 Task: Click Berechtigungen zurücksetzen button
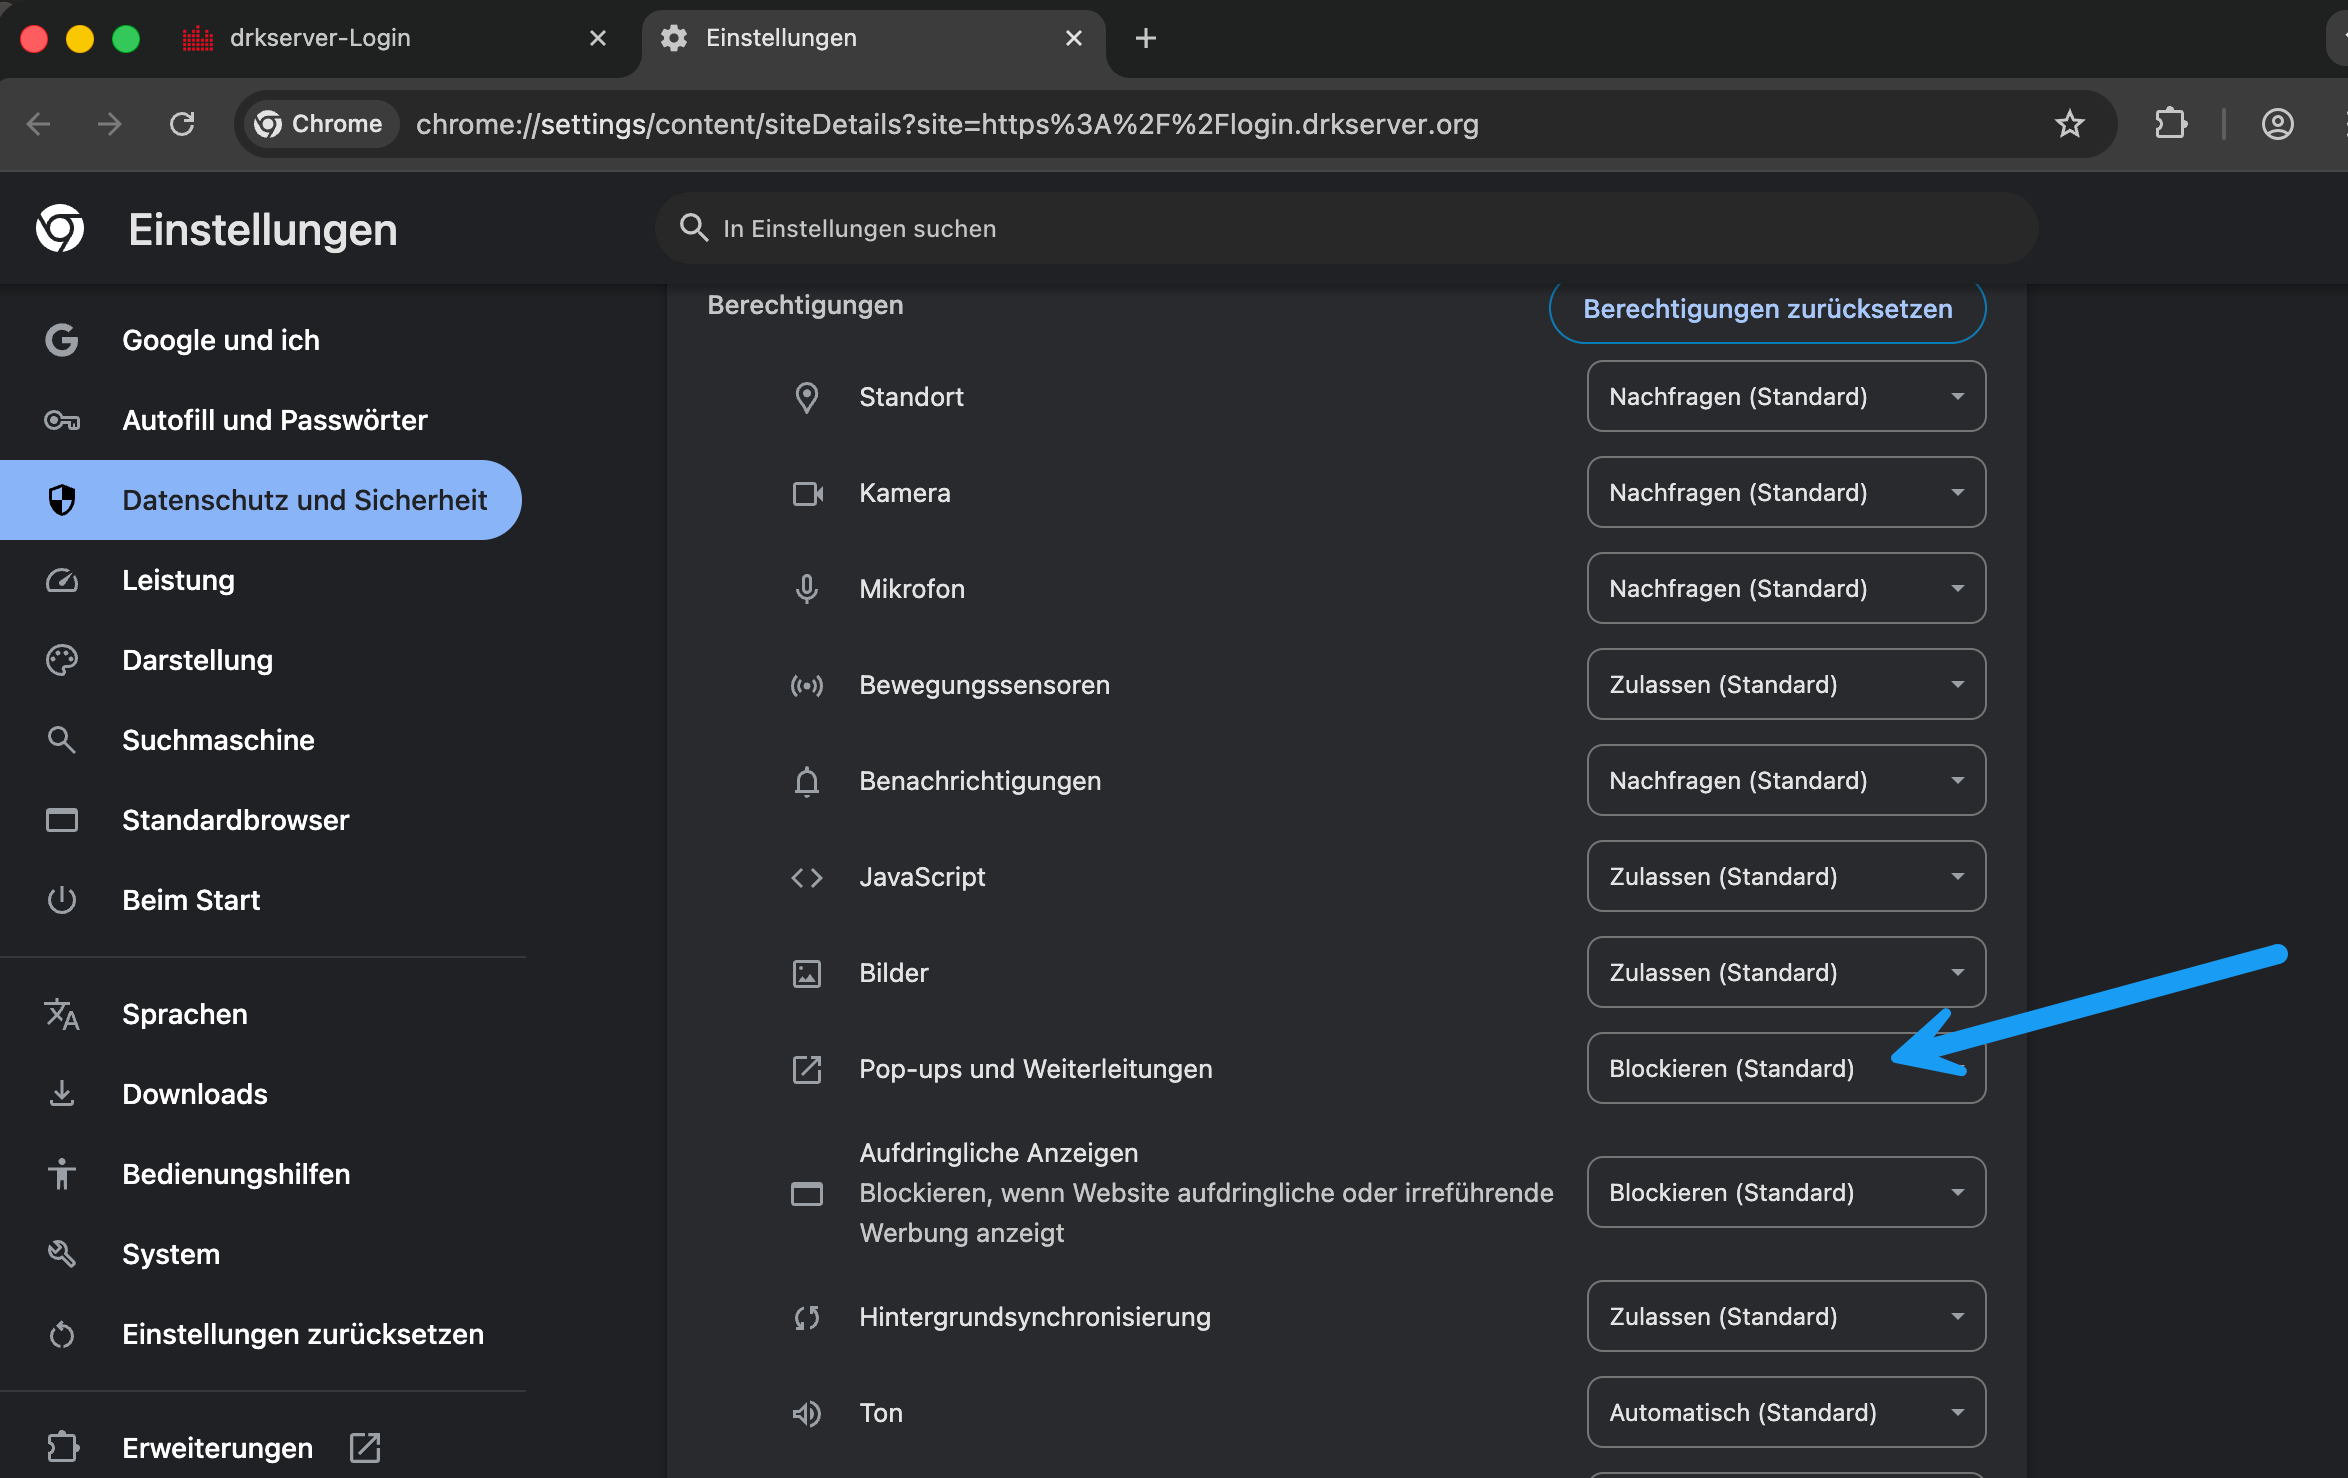(x=1767, y=309)
